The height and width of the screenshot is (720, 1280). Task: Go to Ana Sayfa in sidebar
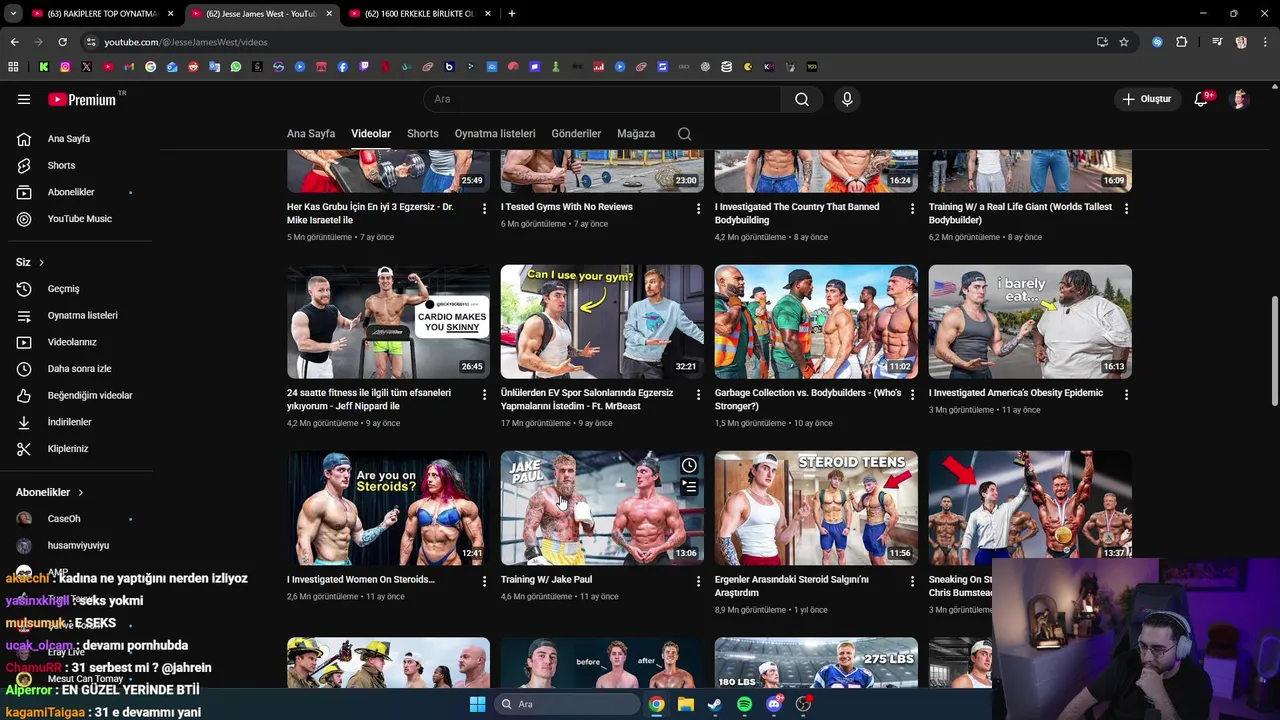[80, 139]
